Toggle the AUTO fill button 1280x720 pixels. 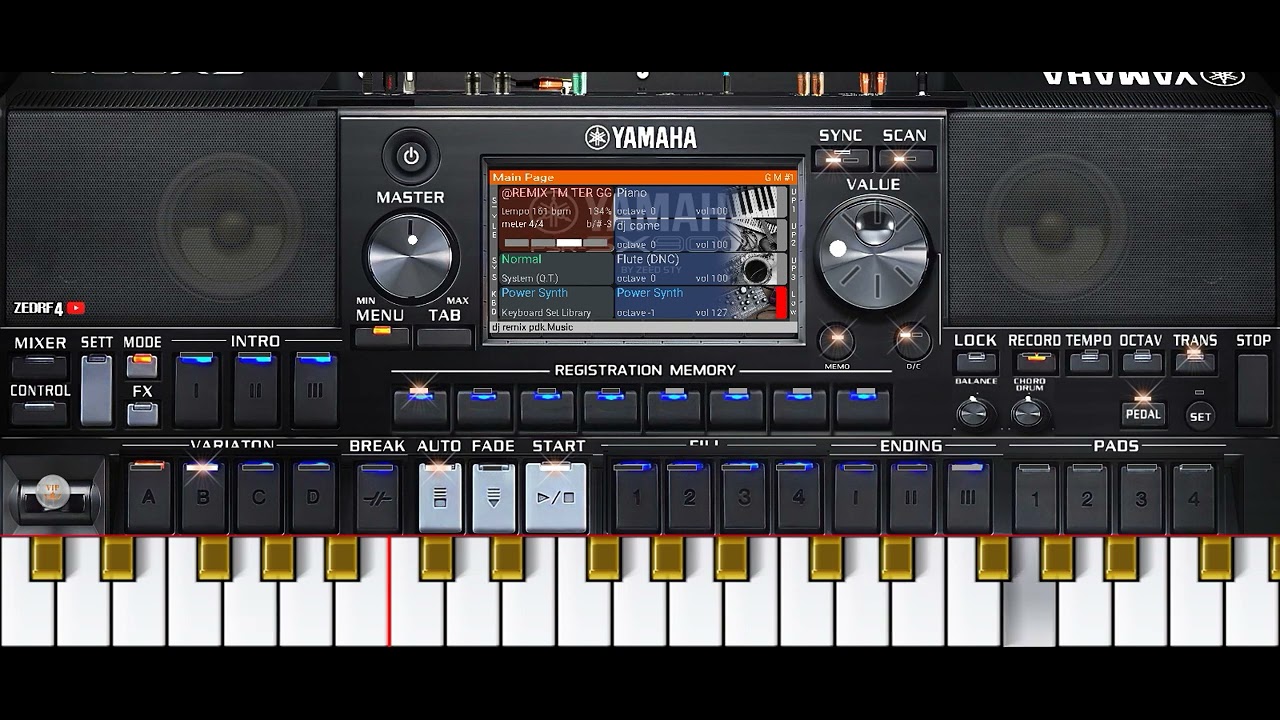pos(440,497)
